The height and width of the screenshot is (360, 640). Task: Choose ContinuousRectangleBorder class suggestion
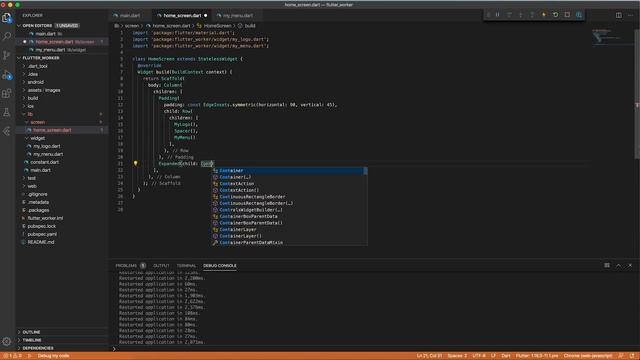[x=289, y=197]
